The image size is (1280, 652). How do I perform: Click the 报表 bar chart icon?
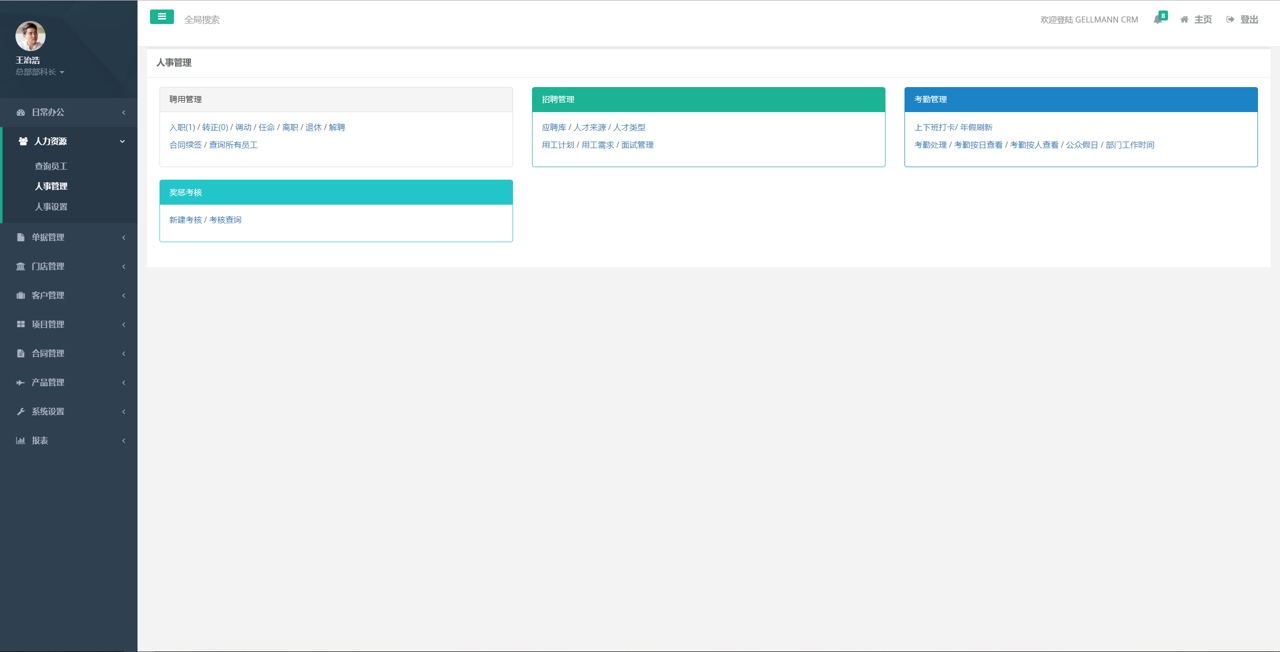20,441
